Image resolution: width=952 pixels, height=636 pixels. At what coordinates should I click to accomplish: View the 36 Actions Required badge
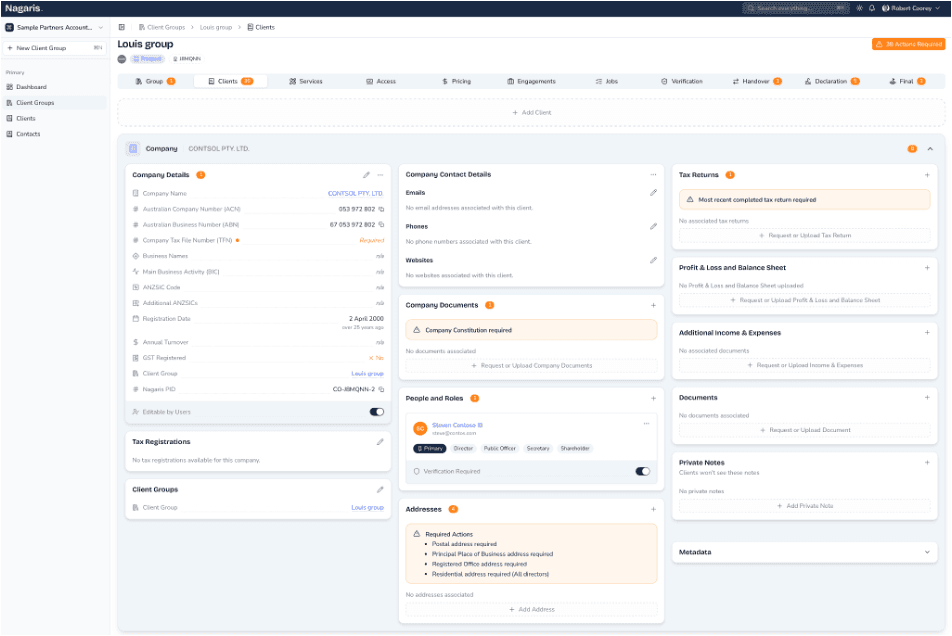tap(906, 44)
